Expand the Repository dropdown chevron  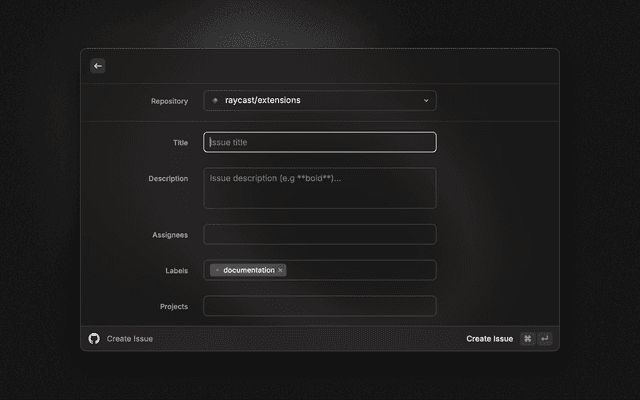click(425, 101)
